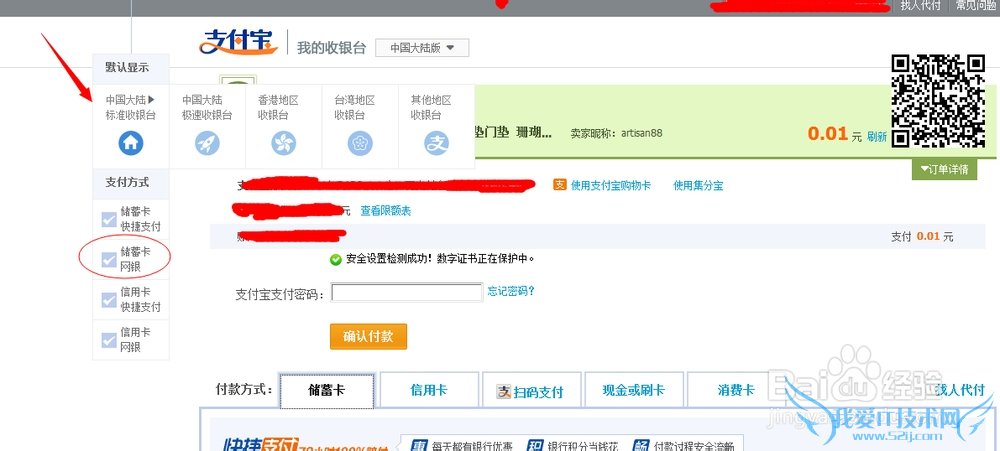Screen dimensions: 1000x451
Task: Click the seller name artisan88
Action: (642, 133)
